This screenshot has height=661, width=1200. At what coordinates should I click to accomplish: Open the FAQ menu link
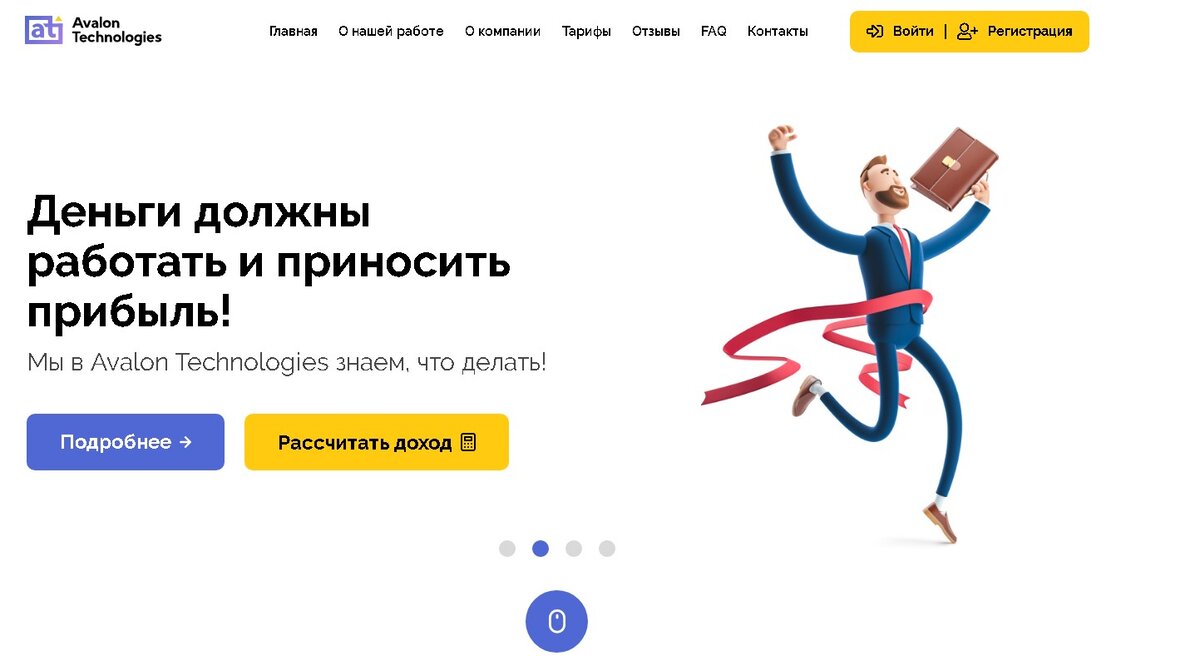point(714,31)
